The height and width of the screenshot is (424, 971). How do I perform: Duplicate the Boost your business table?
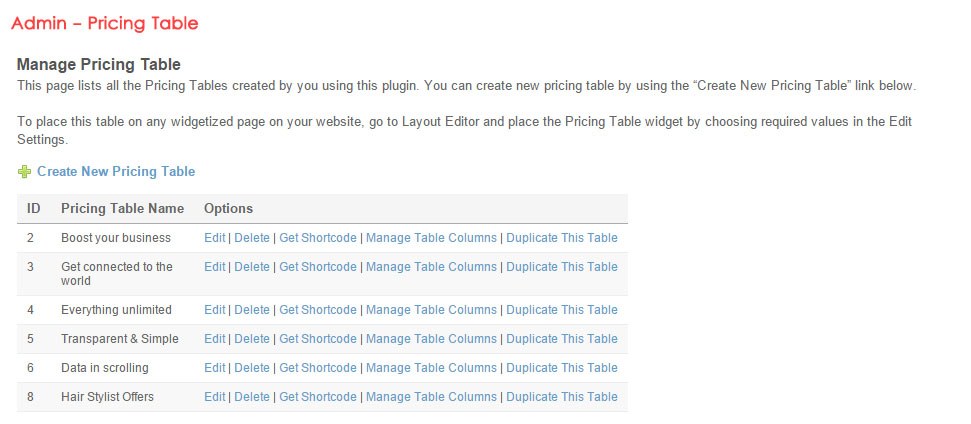click(562, 238)
